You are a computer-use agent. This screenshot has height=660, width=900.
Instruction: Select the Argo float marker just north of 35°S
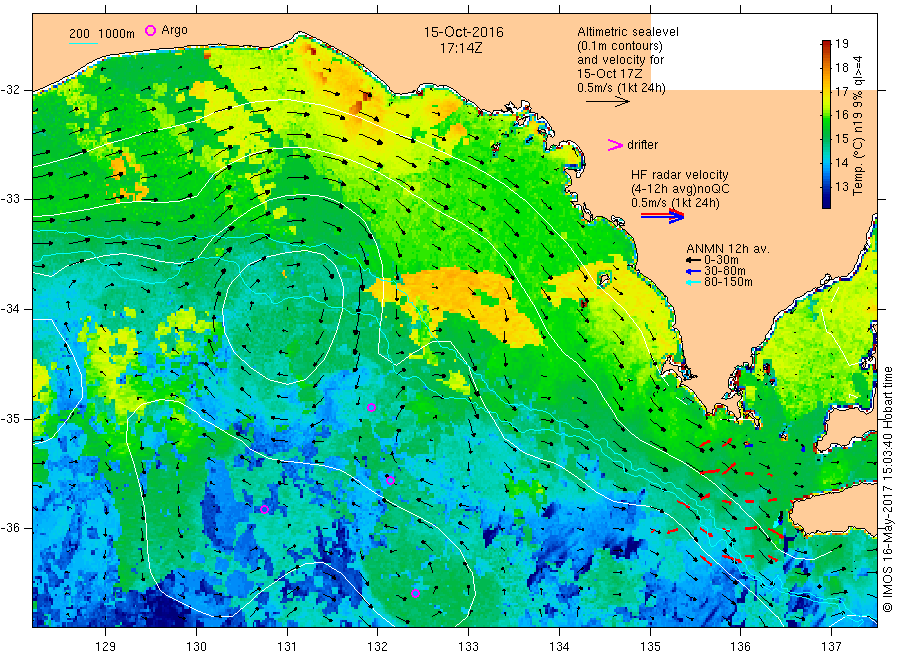tap(371, 407)
